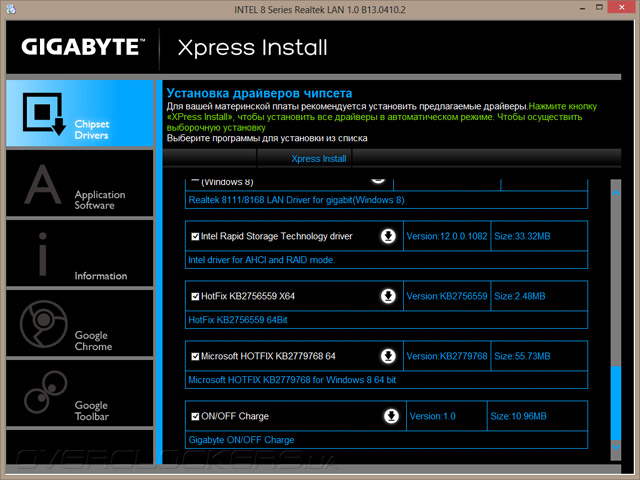Click scrollbar down arrow in driver list
The height and width of the screenshot is (480, 640).
coord(616,447)
